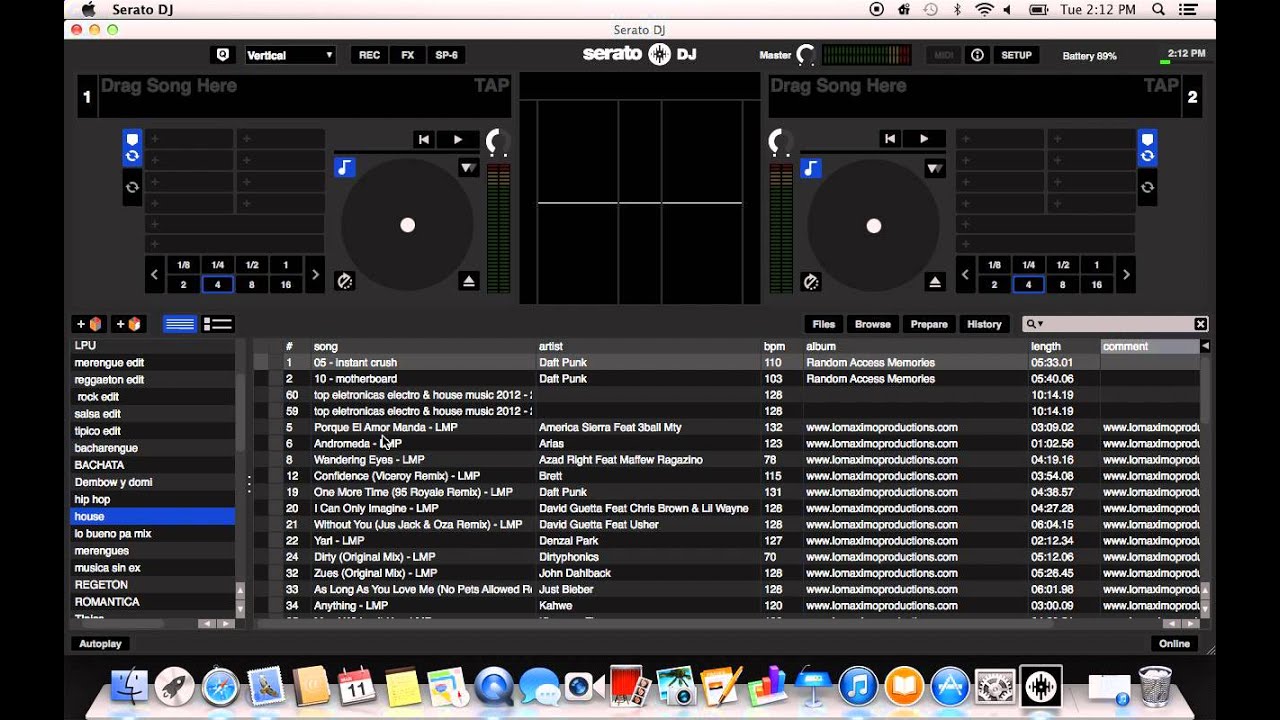The image size is (1280, 720).
Task: Toggle Autoplay
Action: (x=100, y=644)
